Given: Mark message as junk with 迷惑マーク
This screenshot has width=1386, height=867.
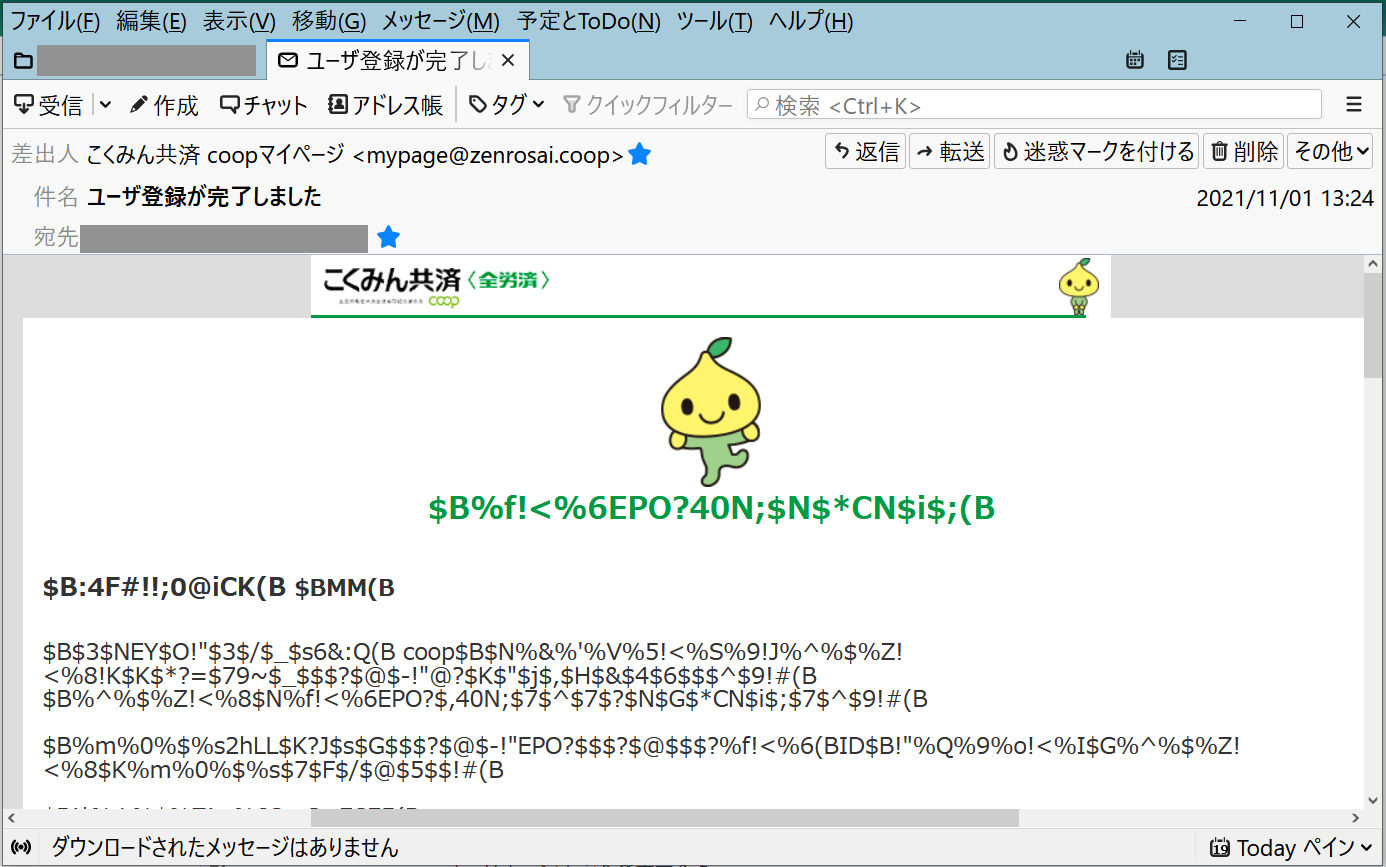Looking at the screenshot, I should point(1096,152).
